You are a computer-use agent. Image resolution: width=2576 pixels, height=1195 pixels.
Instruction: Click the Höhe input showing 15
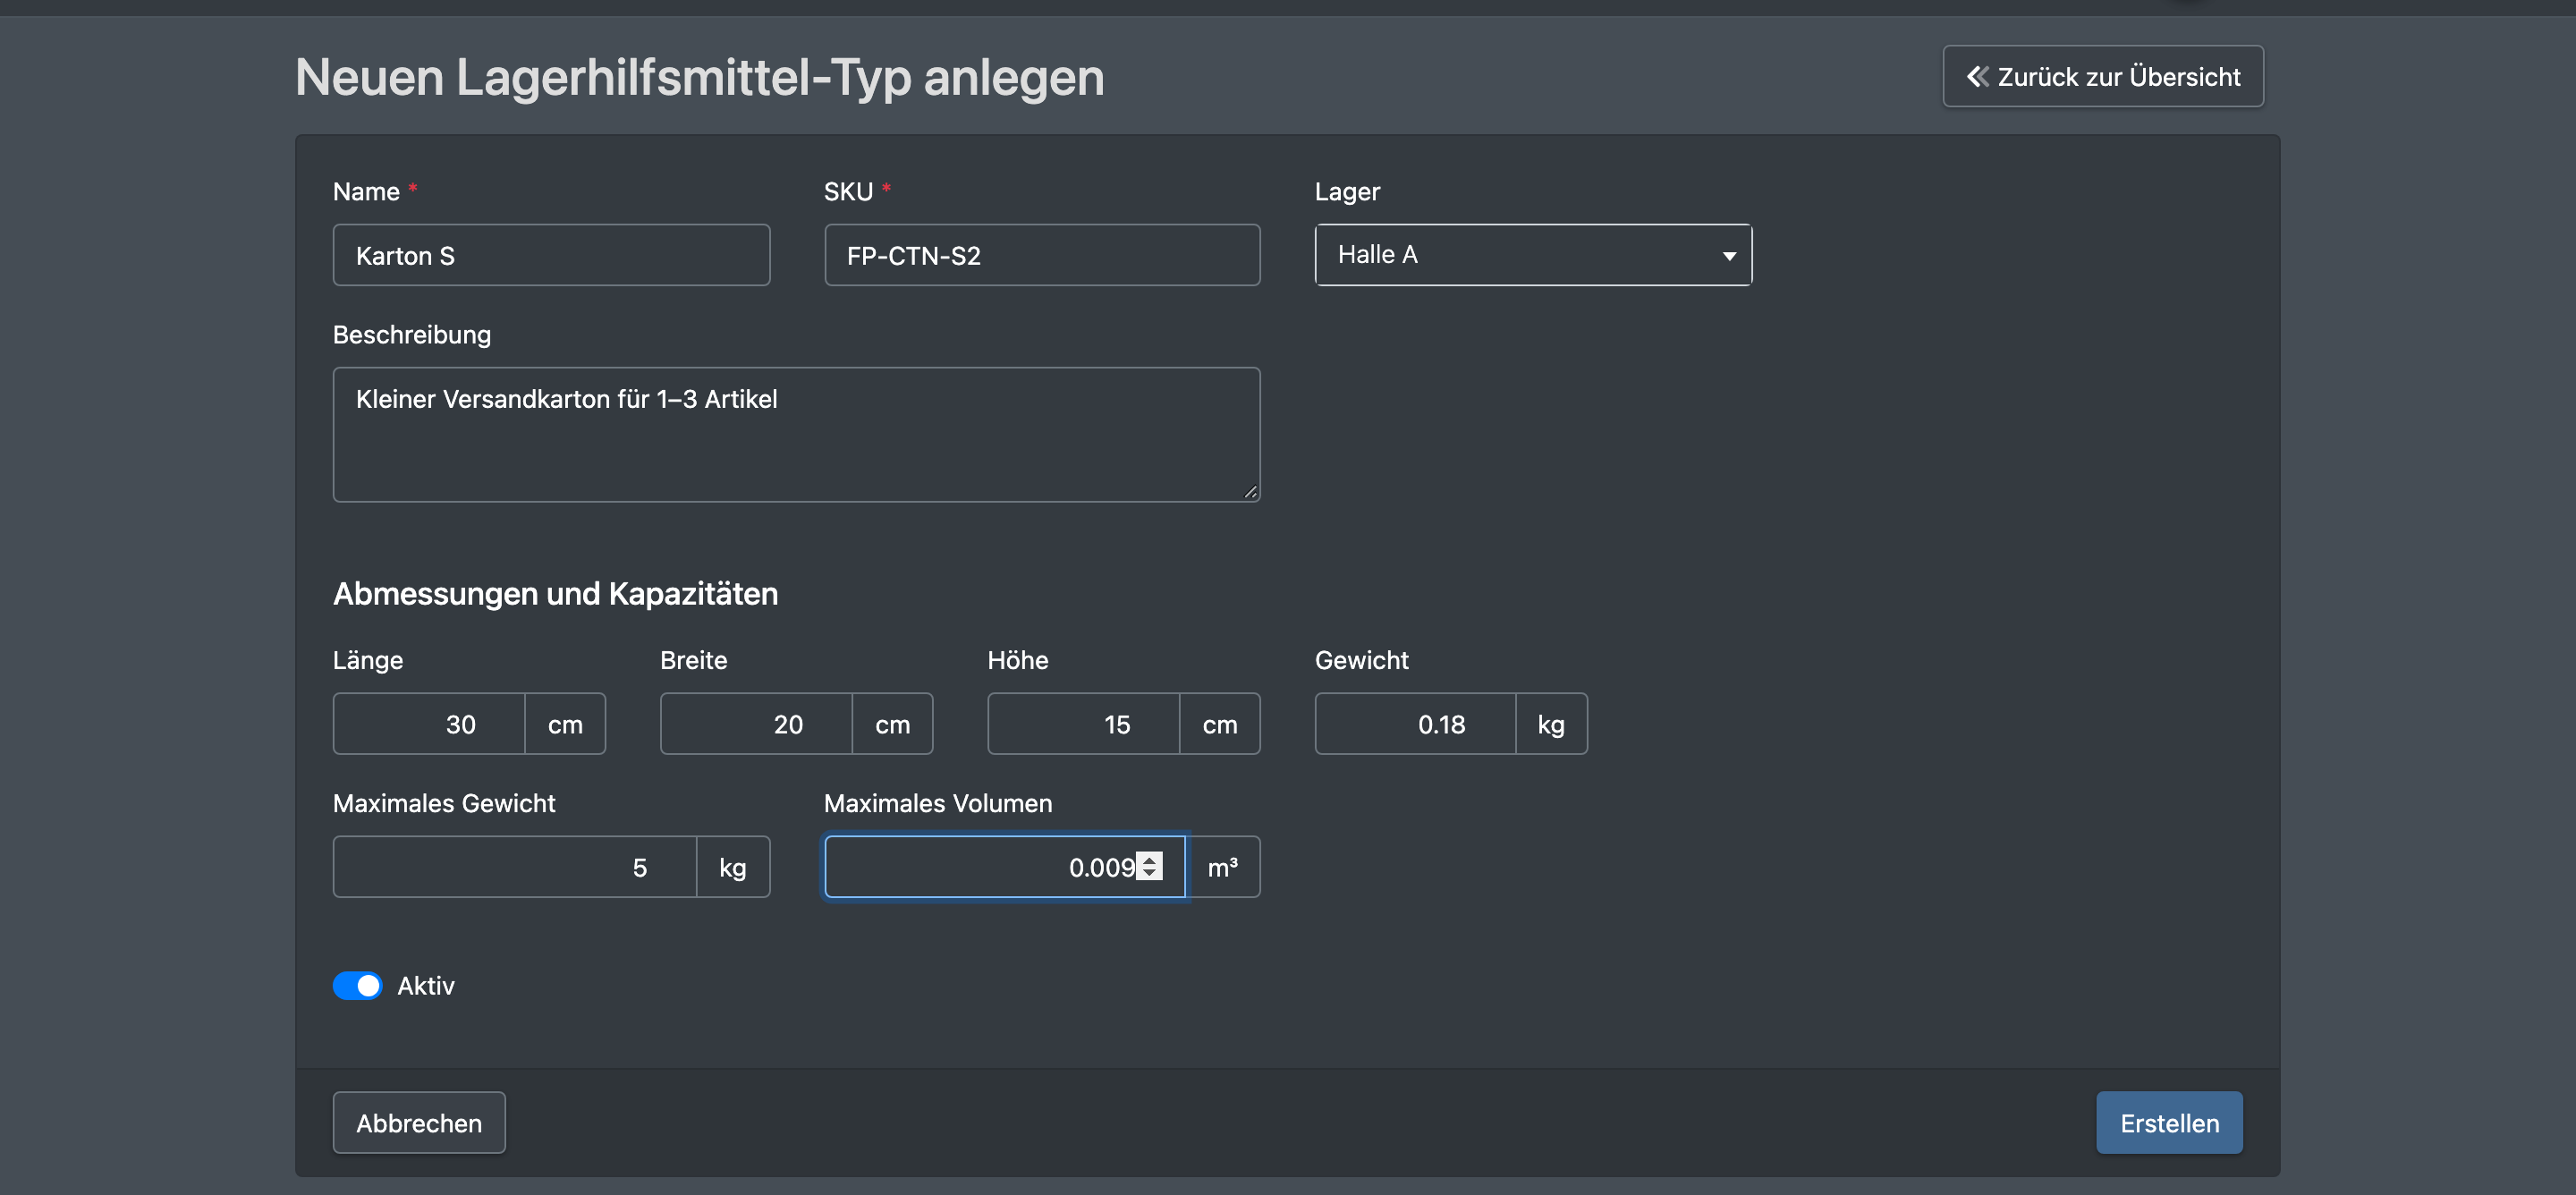[x=1083, y=723]
